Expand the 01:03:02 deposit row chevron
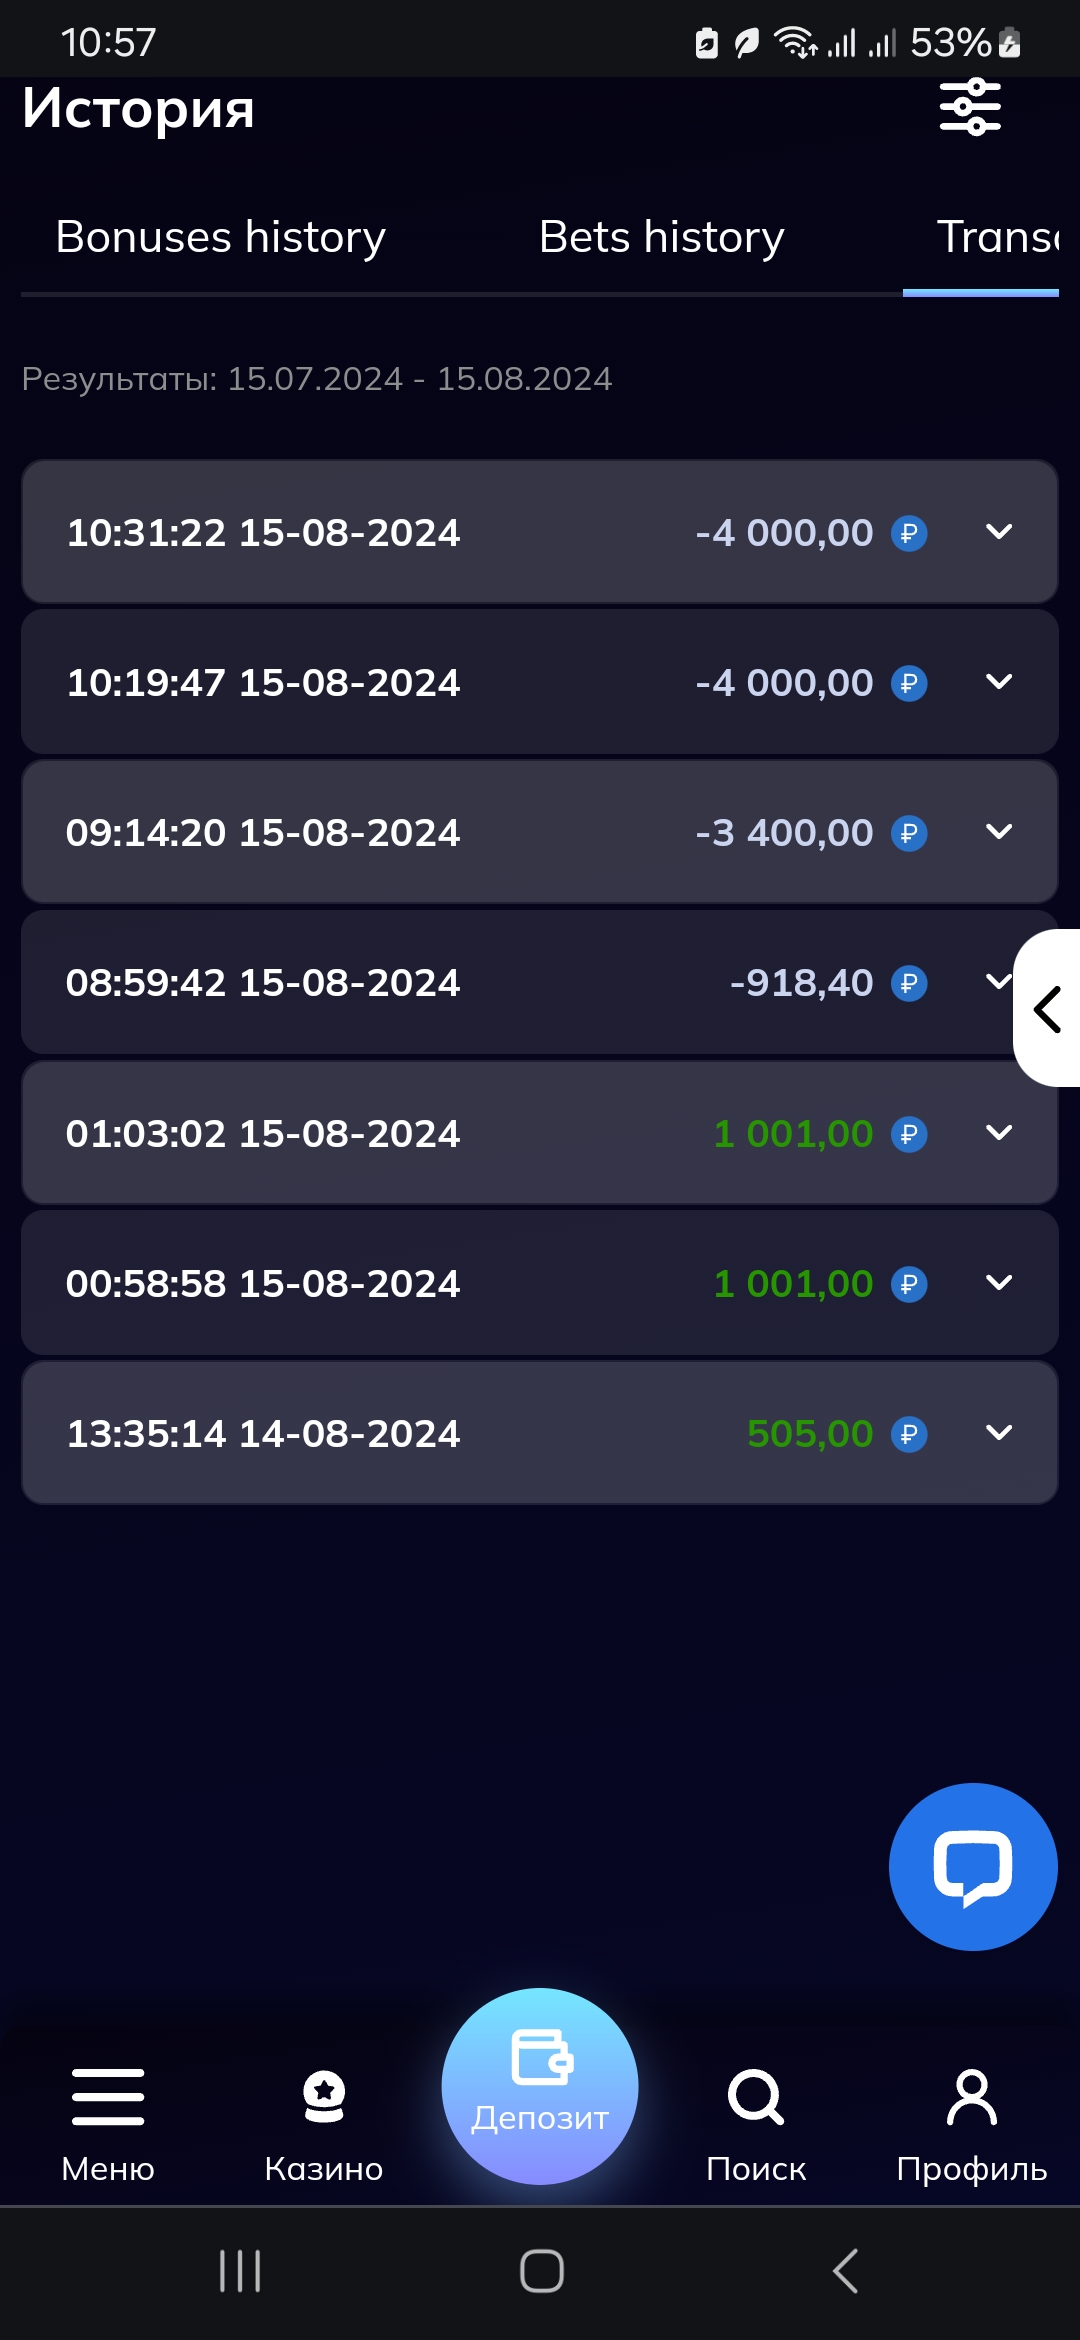 [999, 1133]
